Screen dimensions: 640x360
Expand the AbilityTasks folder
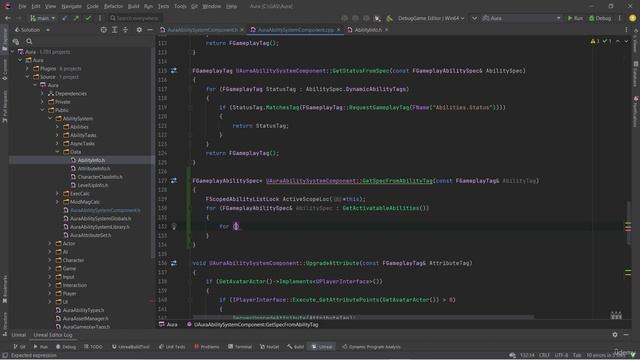click(x=58, y=135)
